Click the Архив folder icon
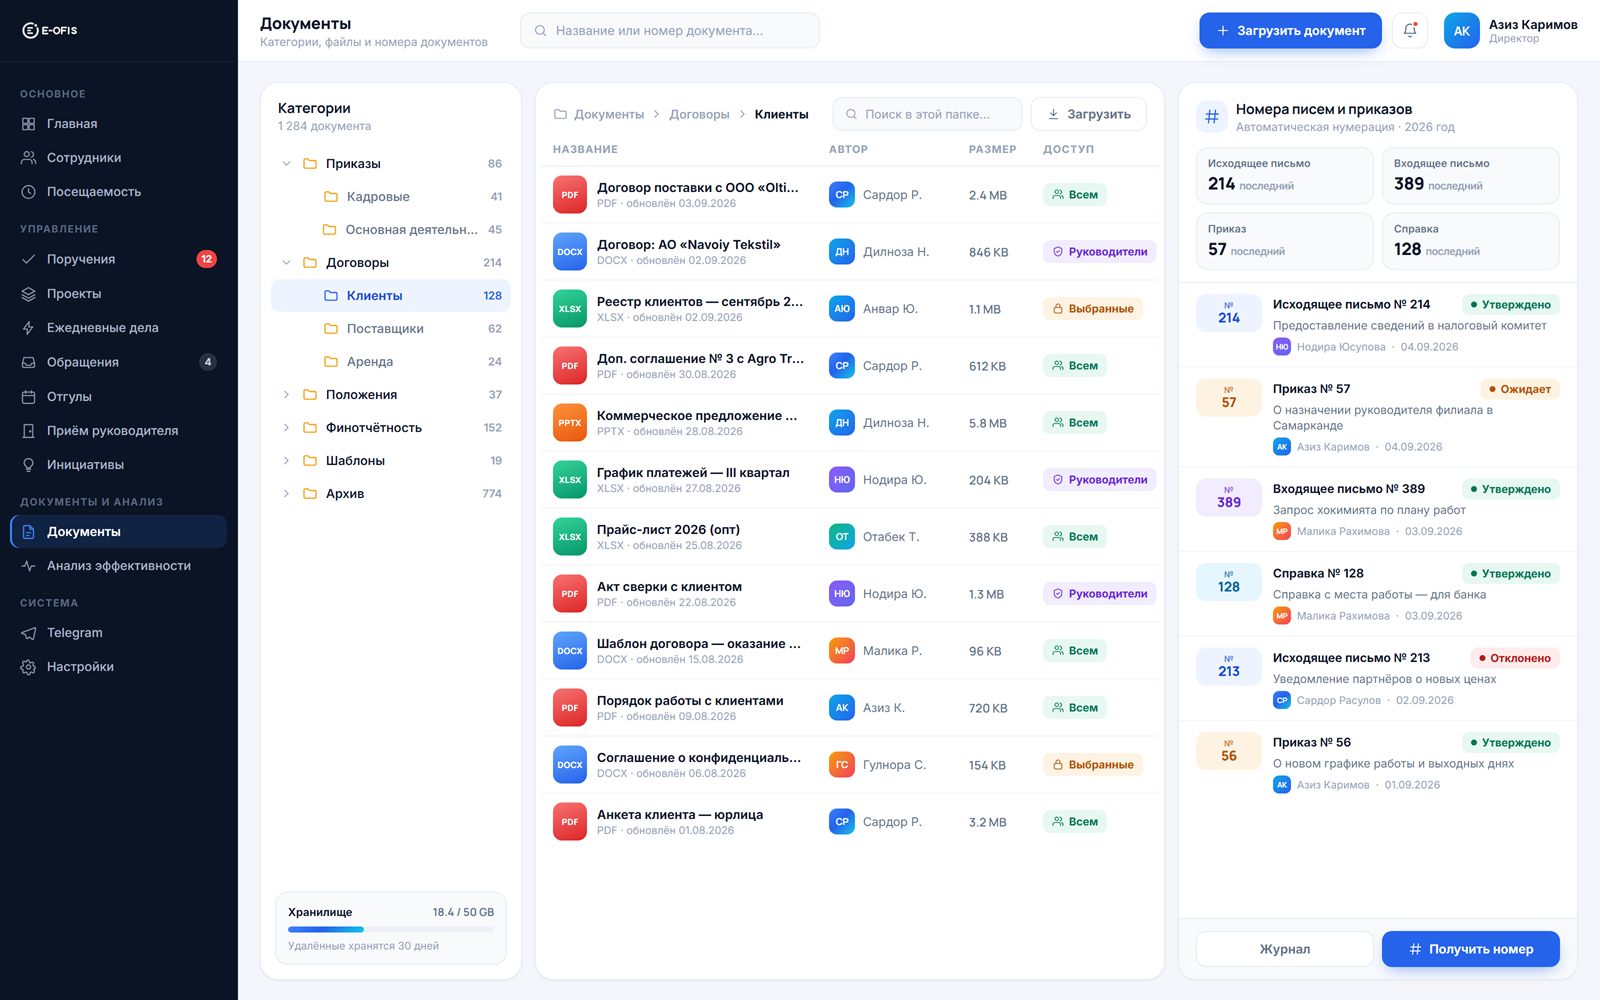This screenshot has width=1600, height=1000. click(310, 494)
